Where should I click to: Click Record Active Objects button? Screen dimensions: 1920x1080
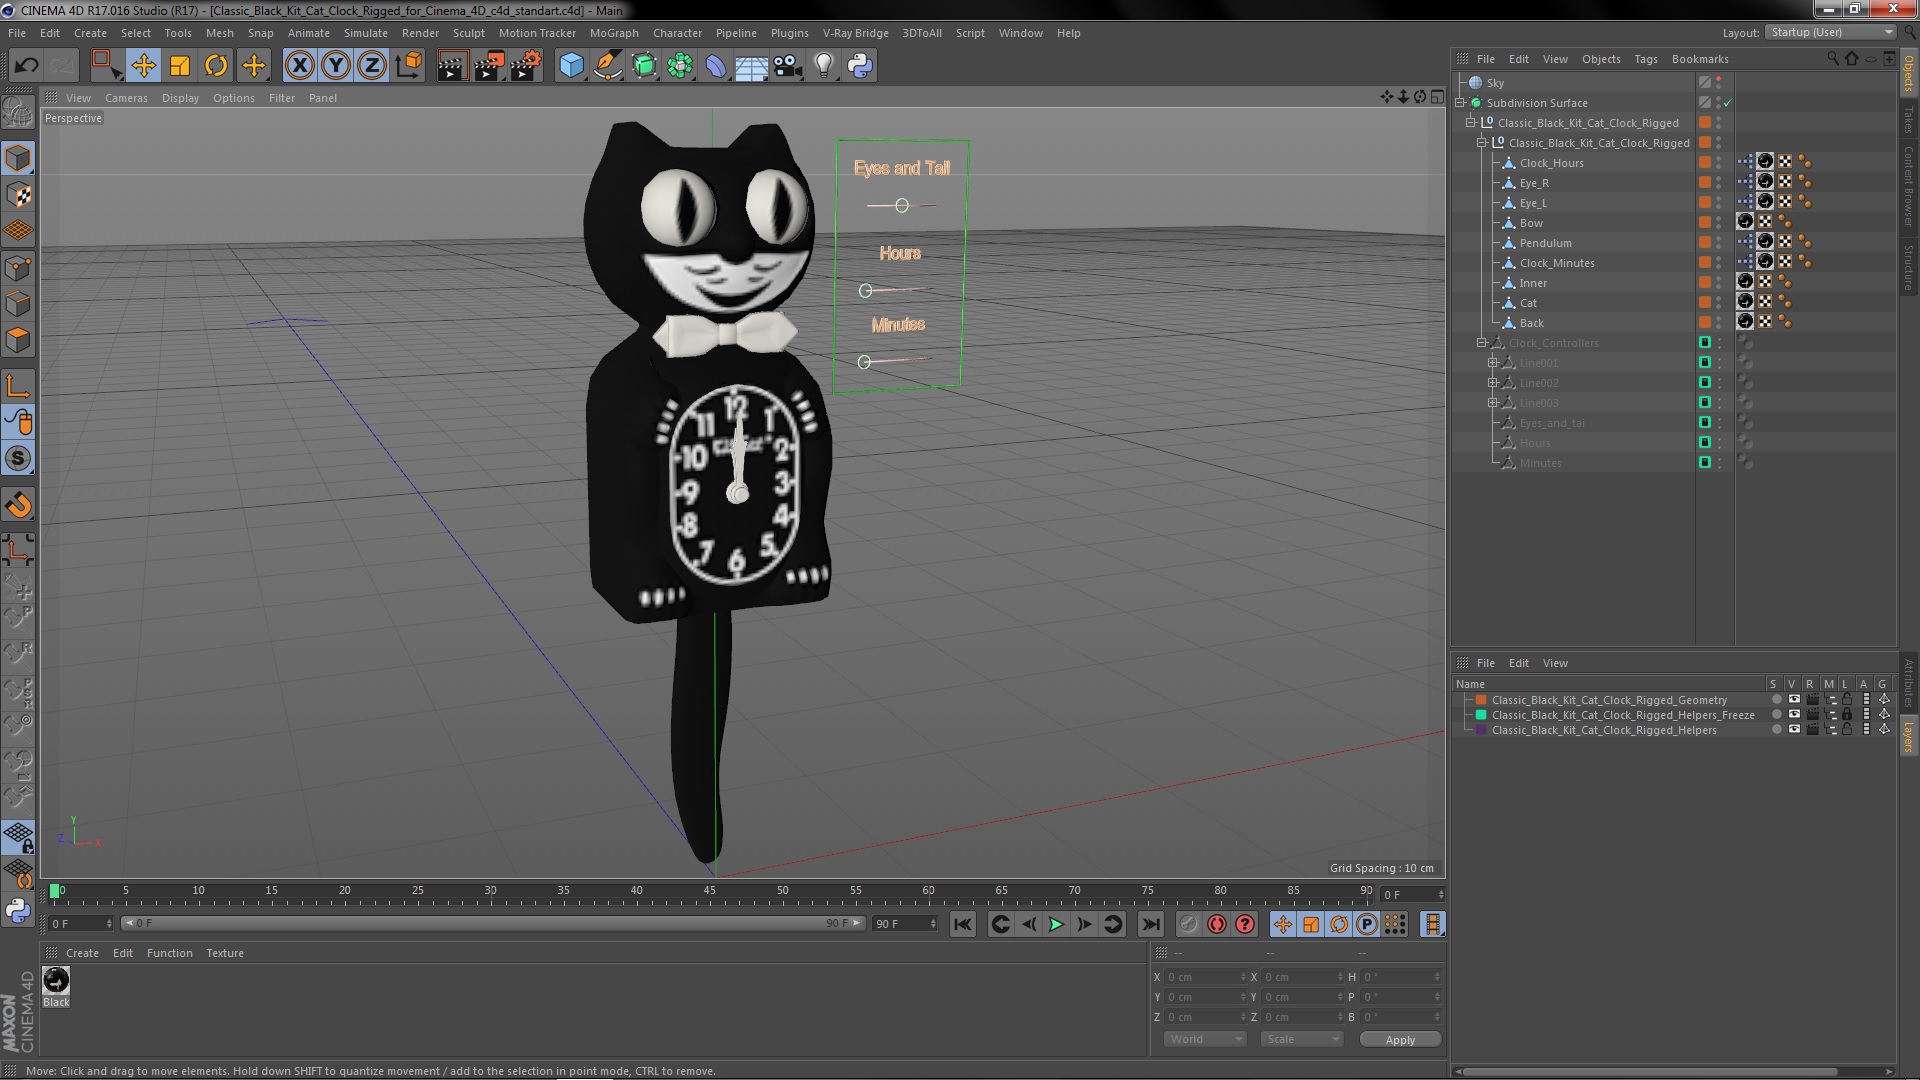(x=1188, y=924)
